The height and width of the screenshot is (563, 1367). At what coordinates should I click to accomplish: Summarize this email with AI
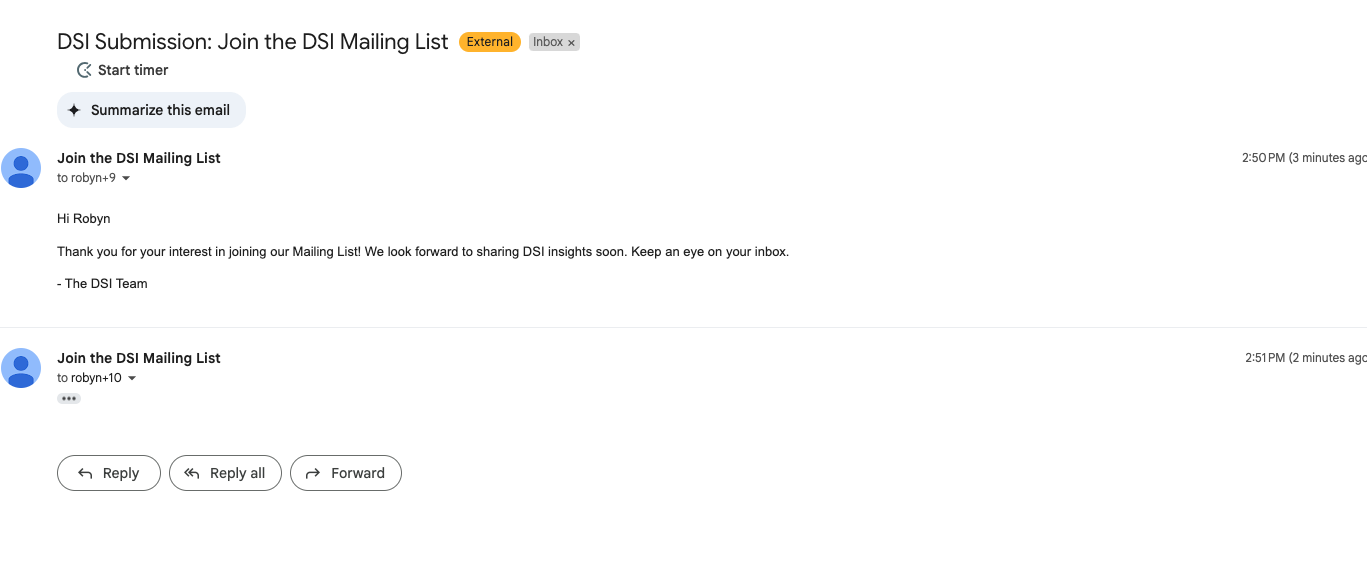[151, 110]
